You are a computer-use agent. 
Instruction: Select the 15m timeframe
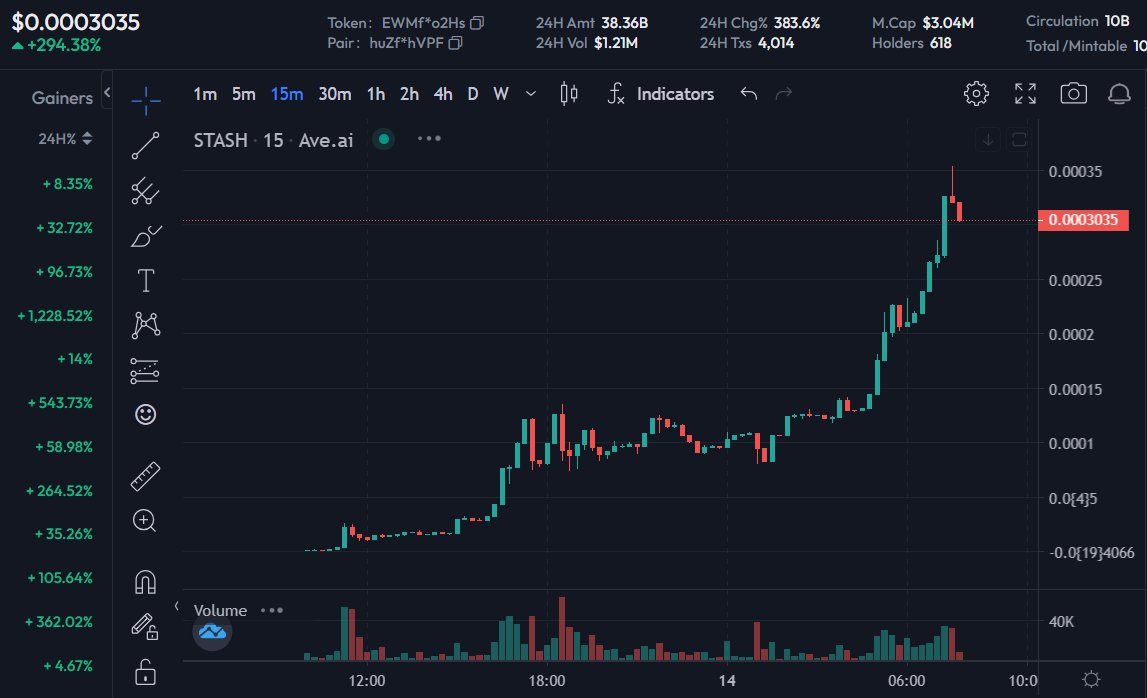coord(287,94)
